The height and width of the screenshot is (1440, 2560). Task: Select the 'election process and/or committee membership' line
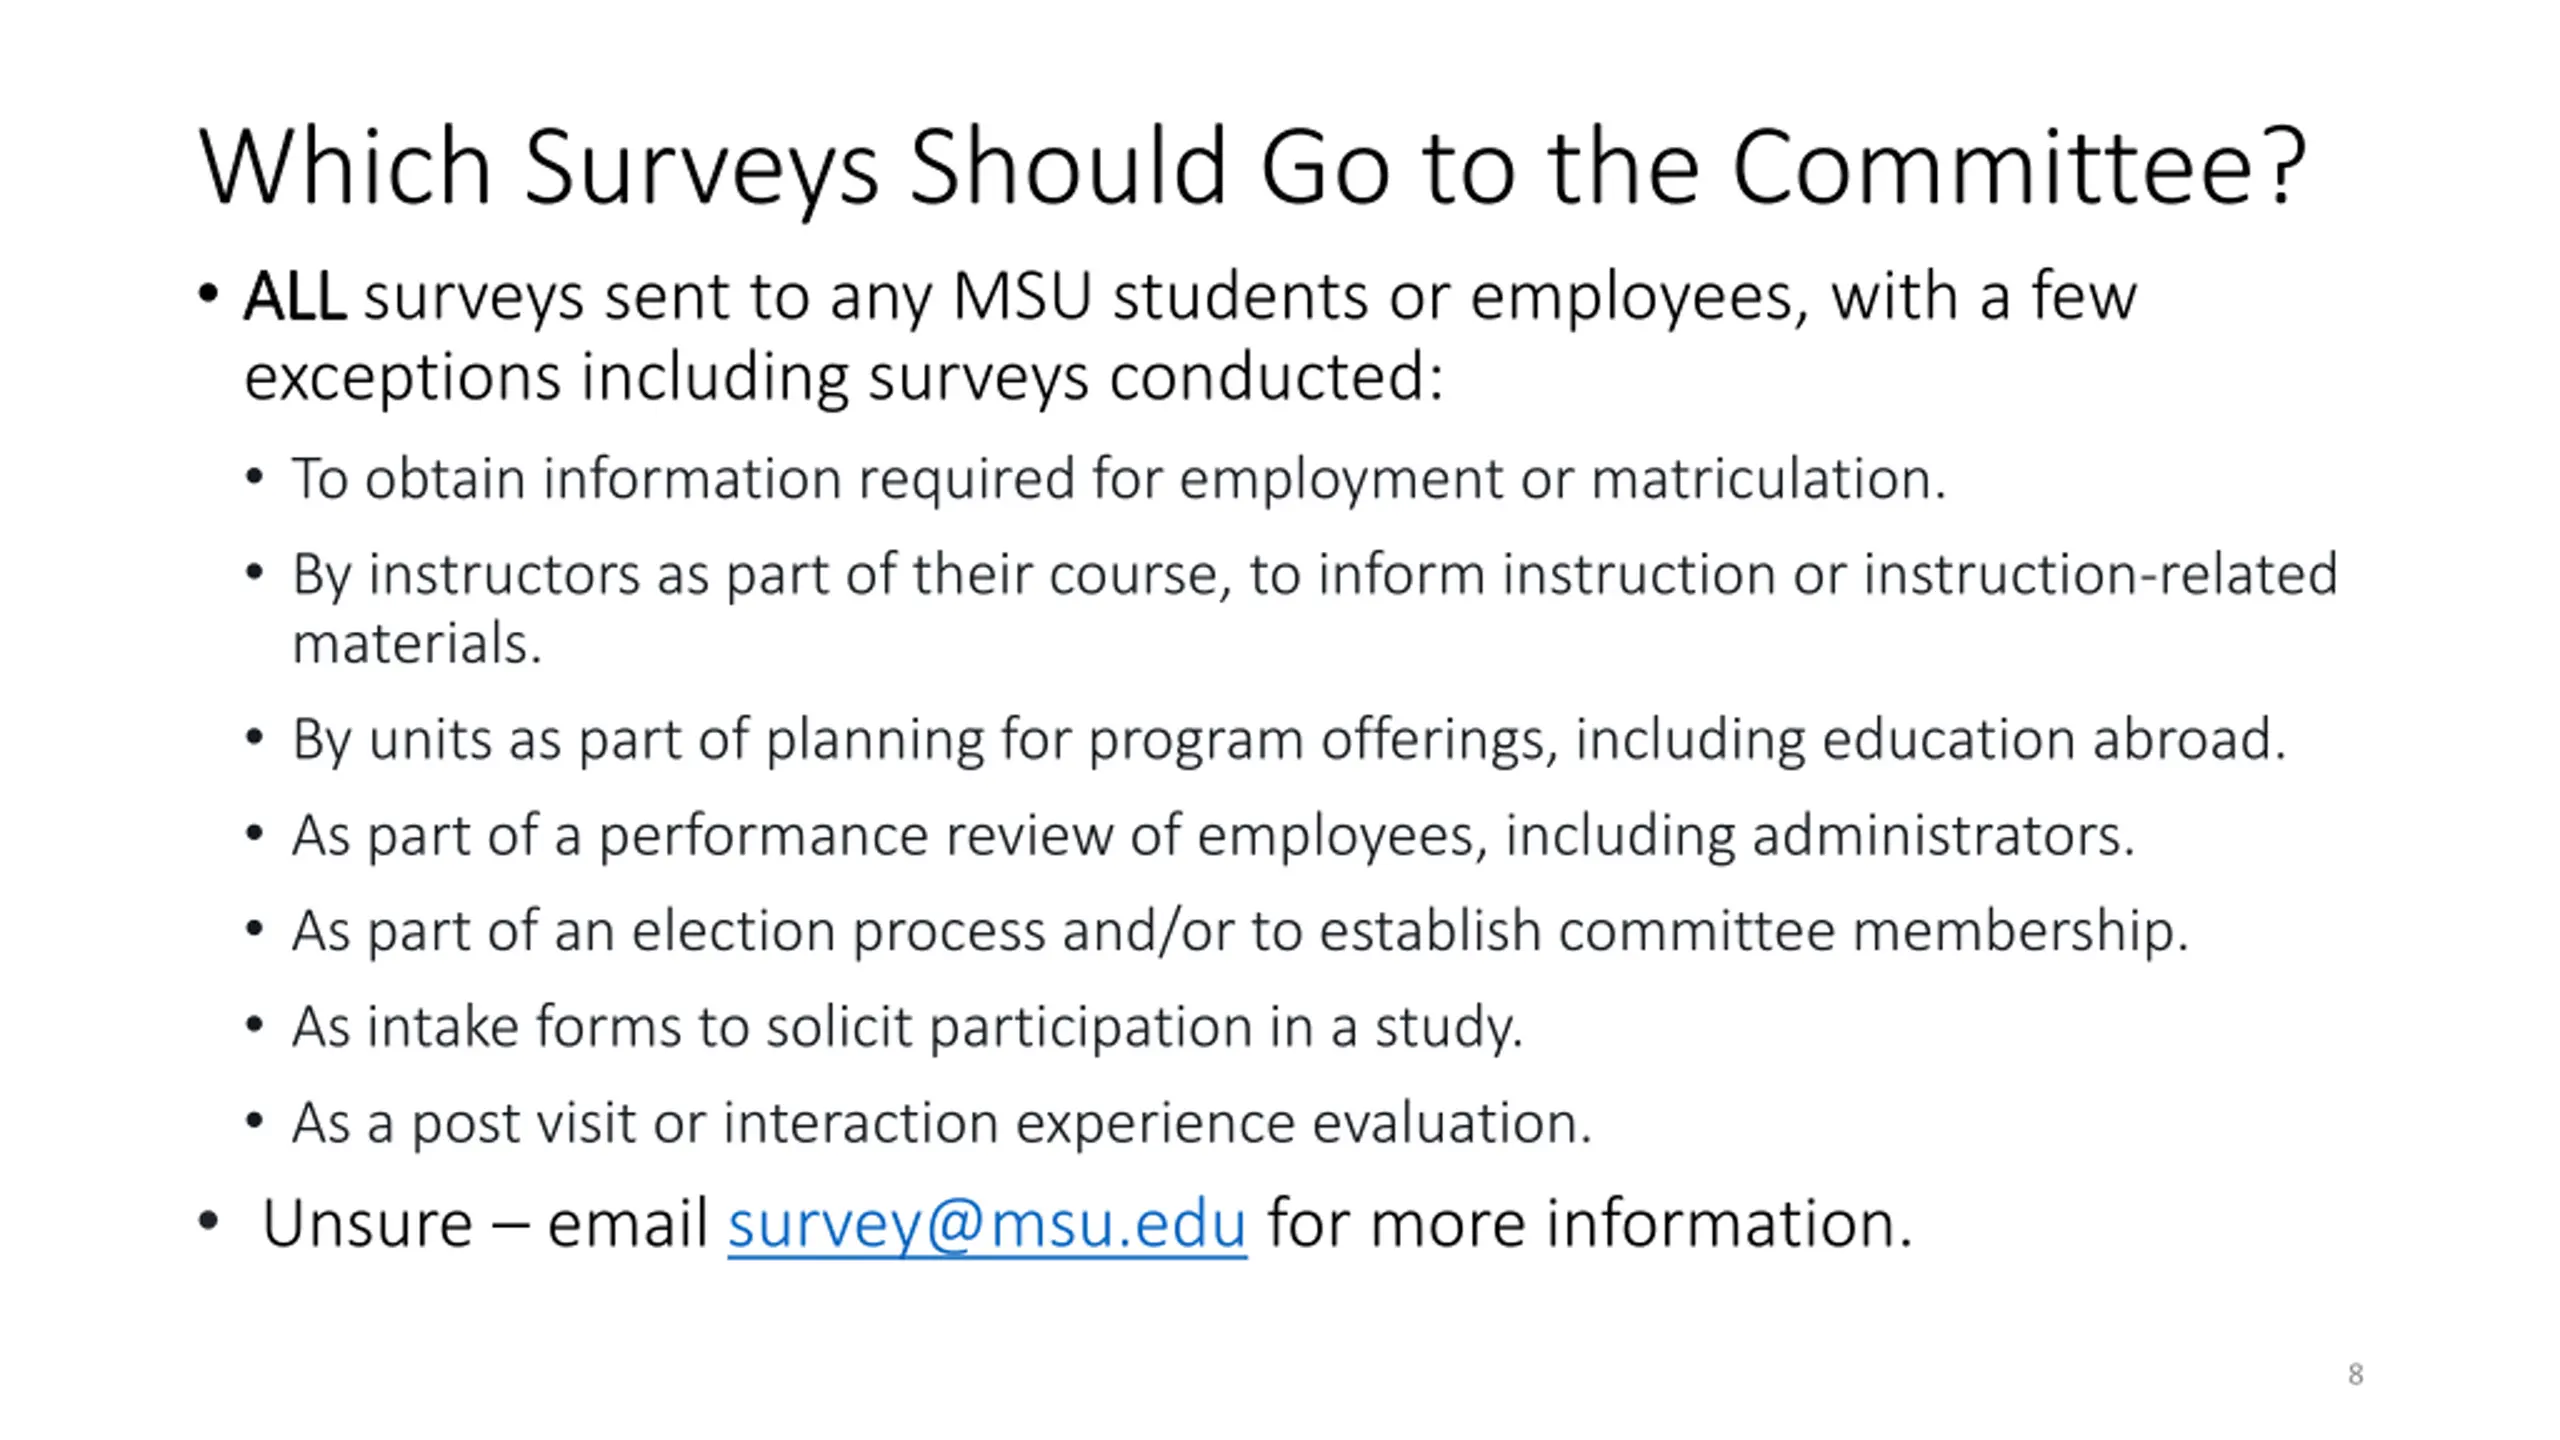coord(1240,932)
